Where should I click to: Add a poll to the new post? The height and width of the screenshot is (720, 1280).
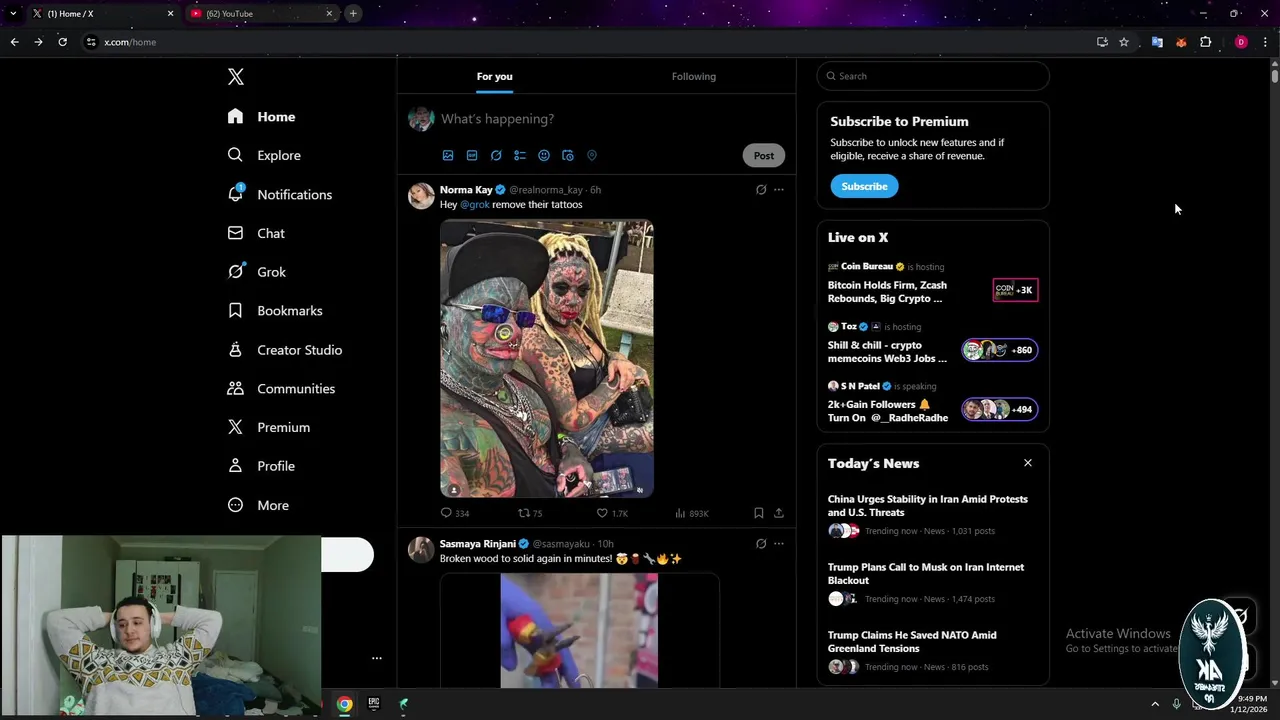pos(520,155)
